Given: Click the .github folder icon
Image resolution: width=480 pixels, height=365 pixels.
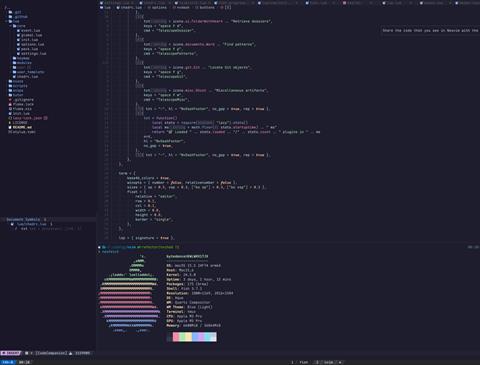Looking at the screenshot, I should [x=10, y=17].
